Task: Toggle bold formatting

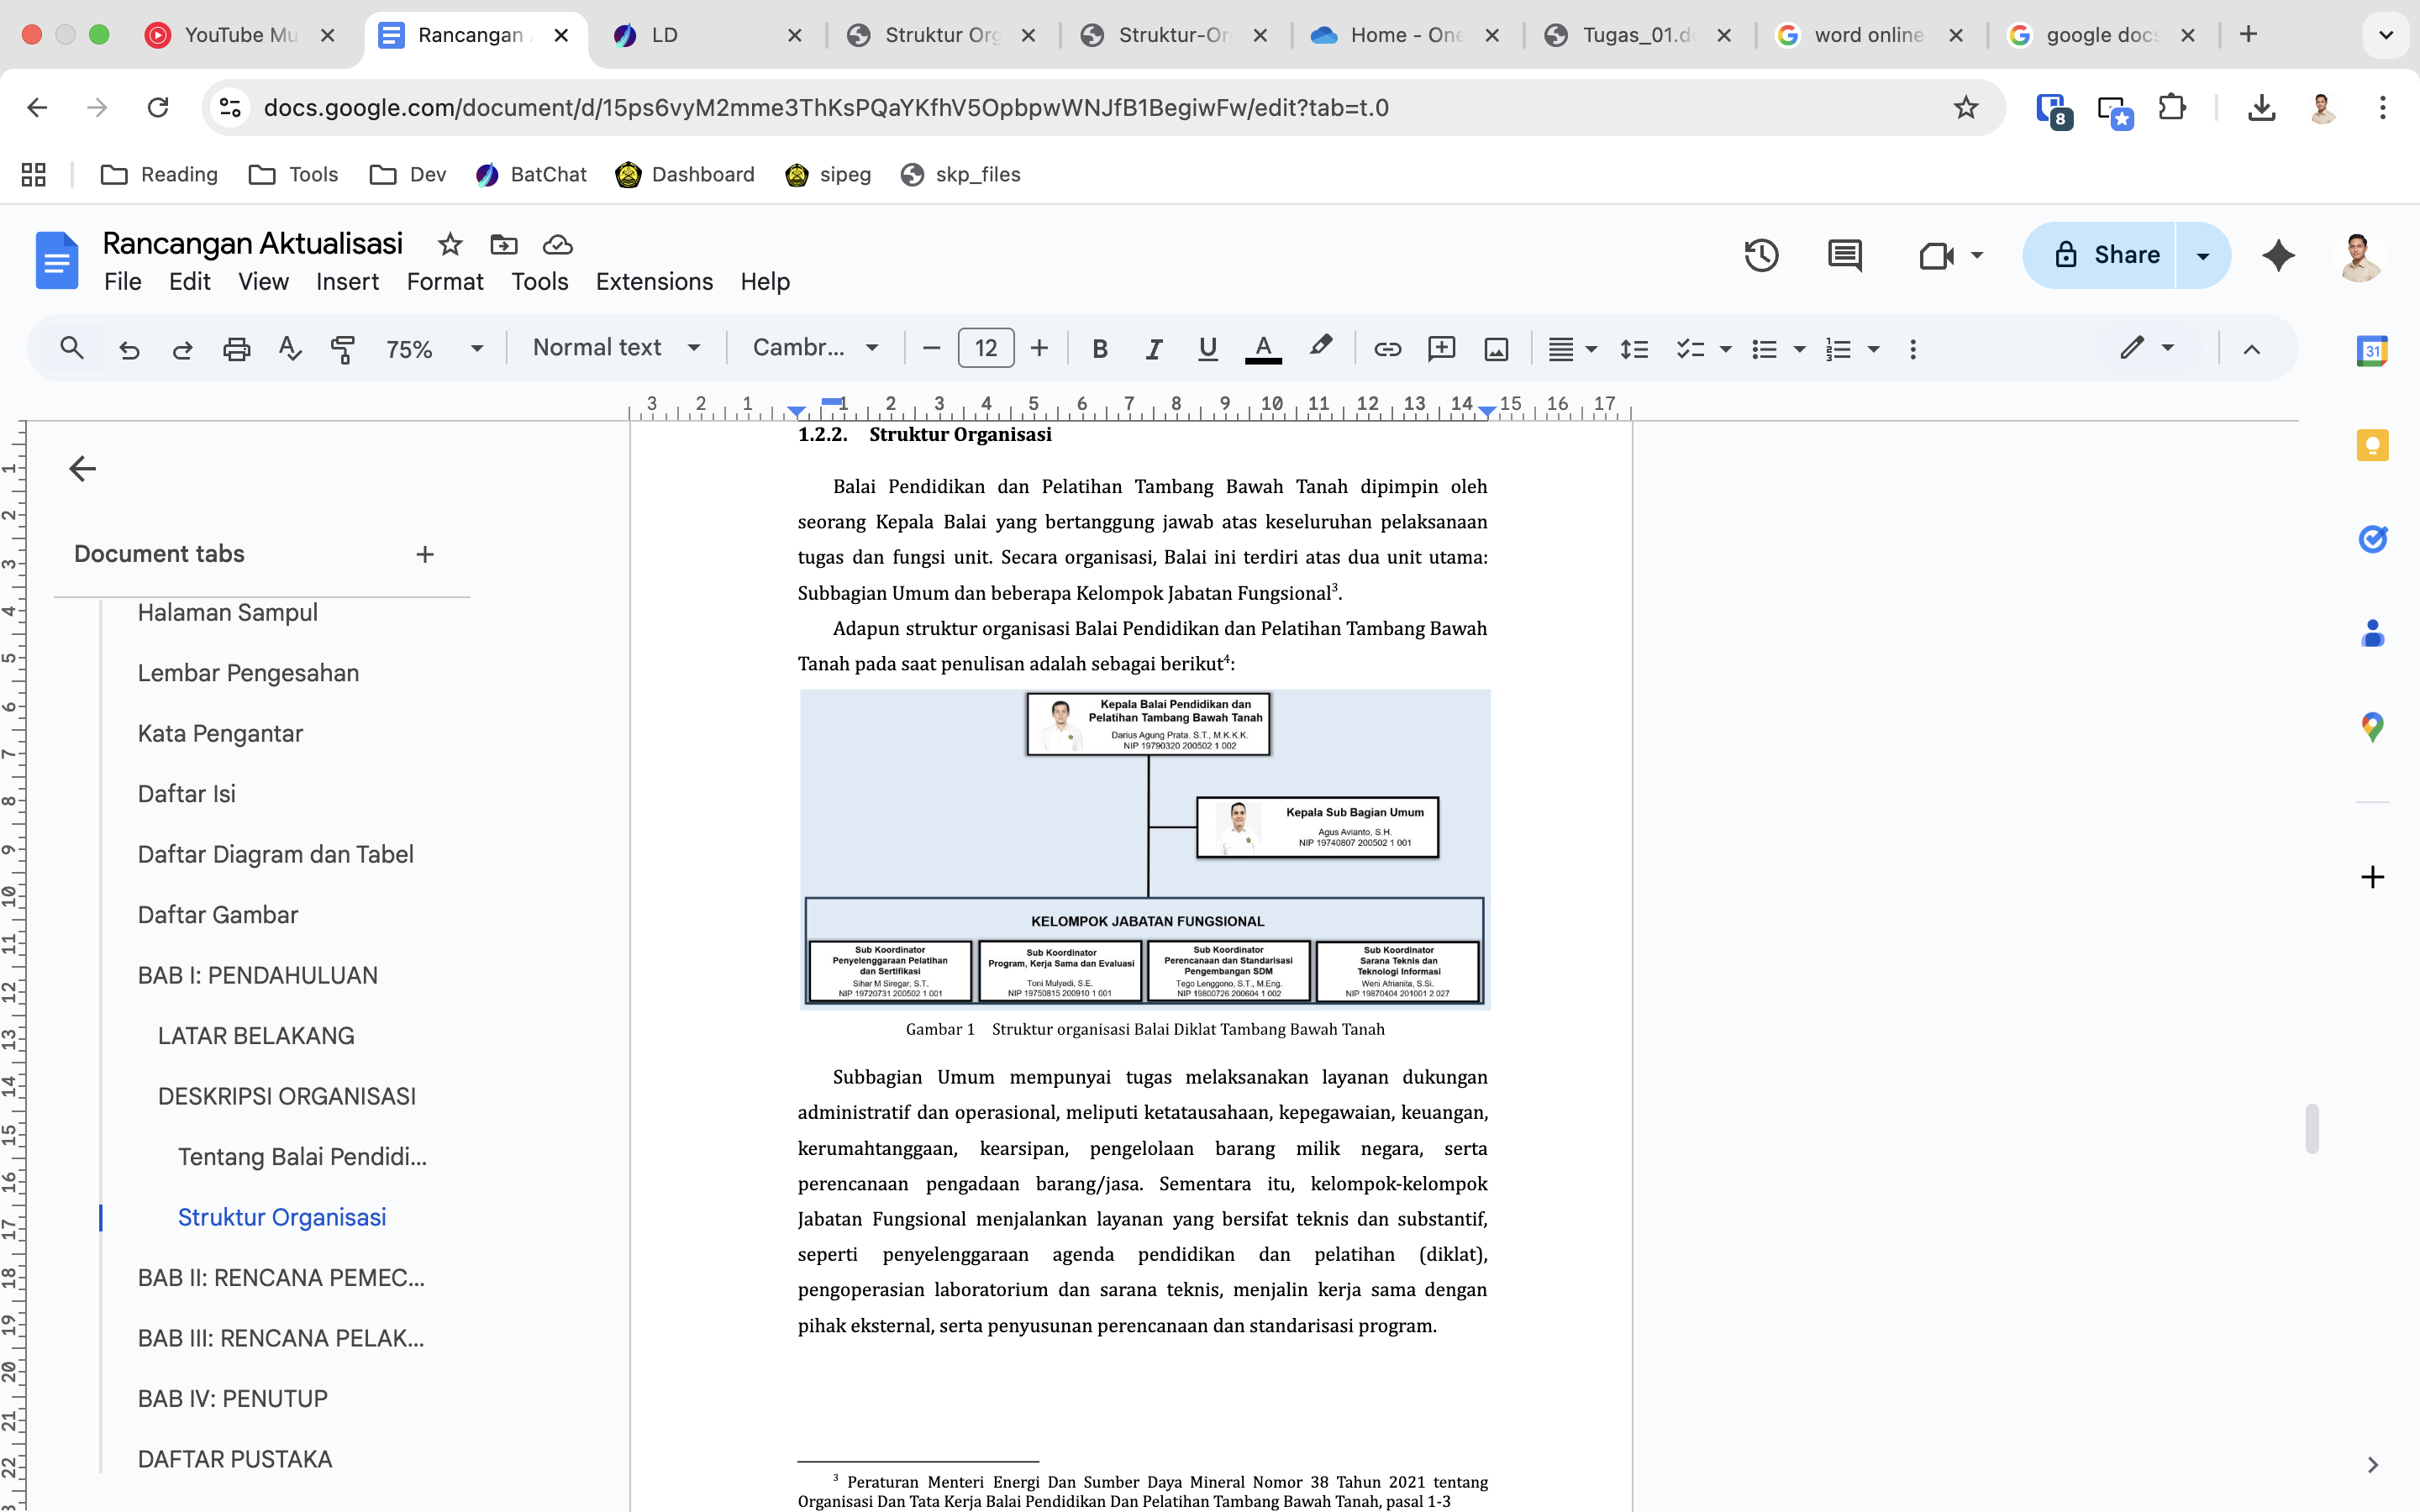Action: coord(1100,349)
